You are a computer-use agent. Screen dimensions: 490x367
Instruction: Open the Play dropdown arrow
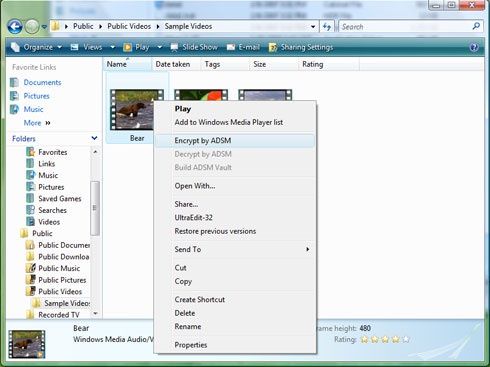[159, 47]
